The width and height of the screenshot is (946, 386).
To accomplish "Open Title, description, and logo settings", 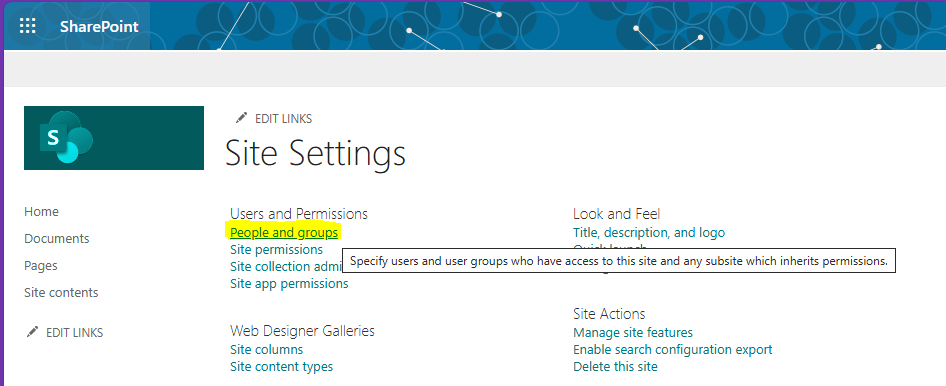I will (649, 232).
